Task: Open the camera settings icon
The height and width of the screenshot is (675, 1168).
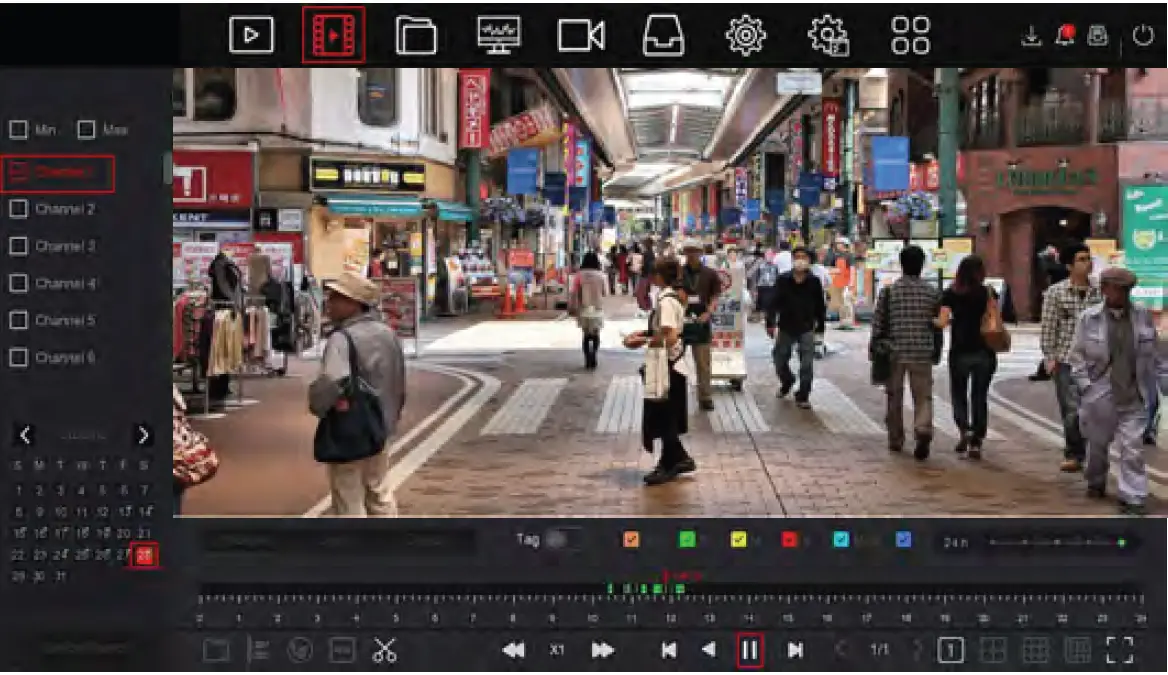Action: pos(580,35)
